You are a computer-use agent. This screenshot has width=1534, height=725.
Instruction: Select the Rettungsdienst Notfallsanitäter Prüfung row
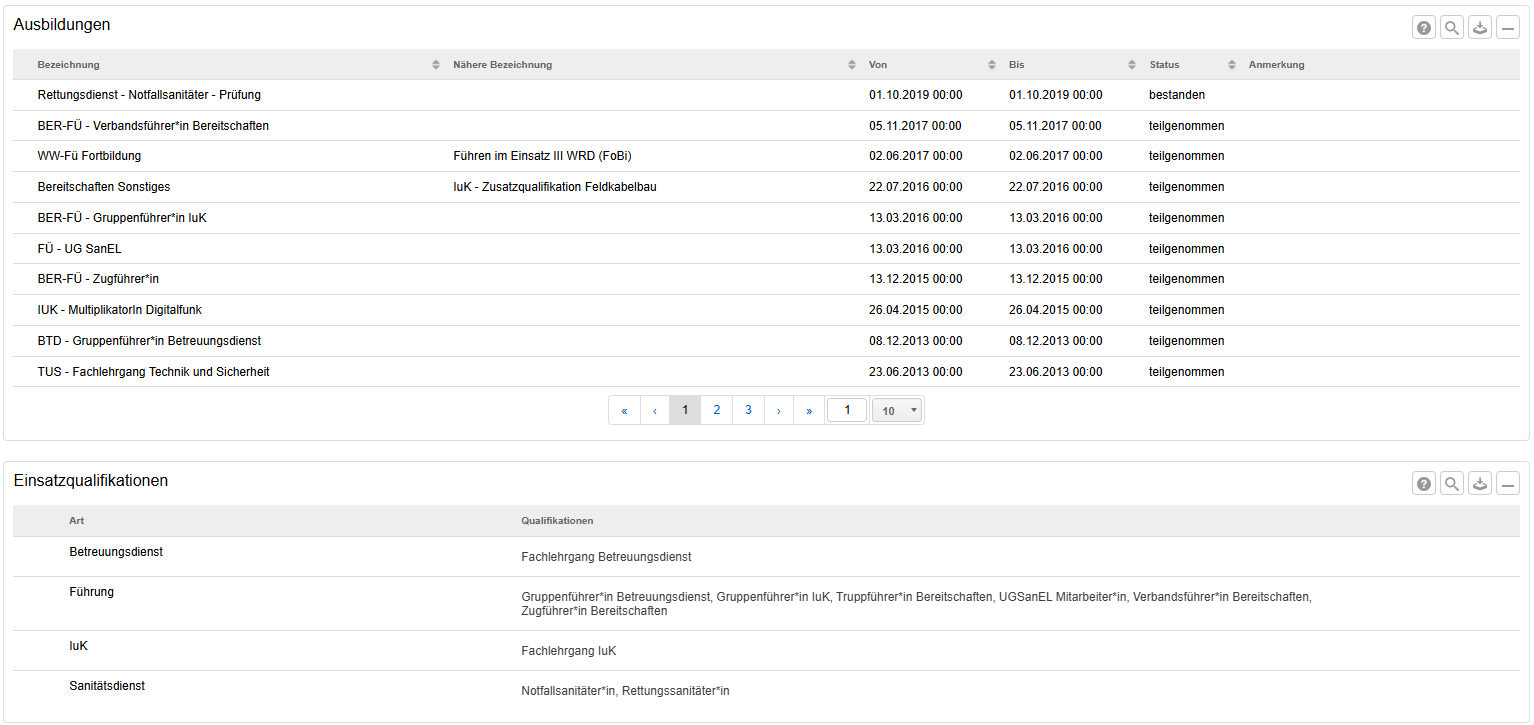(x=149, y=95)
